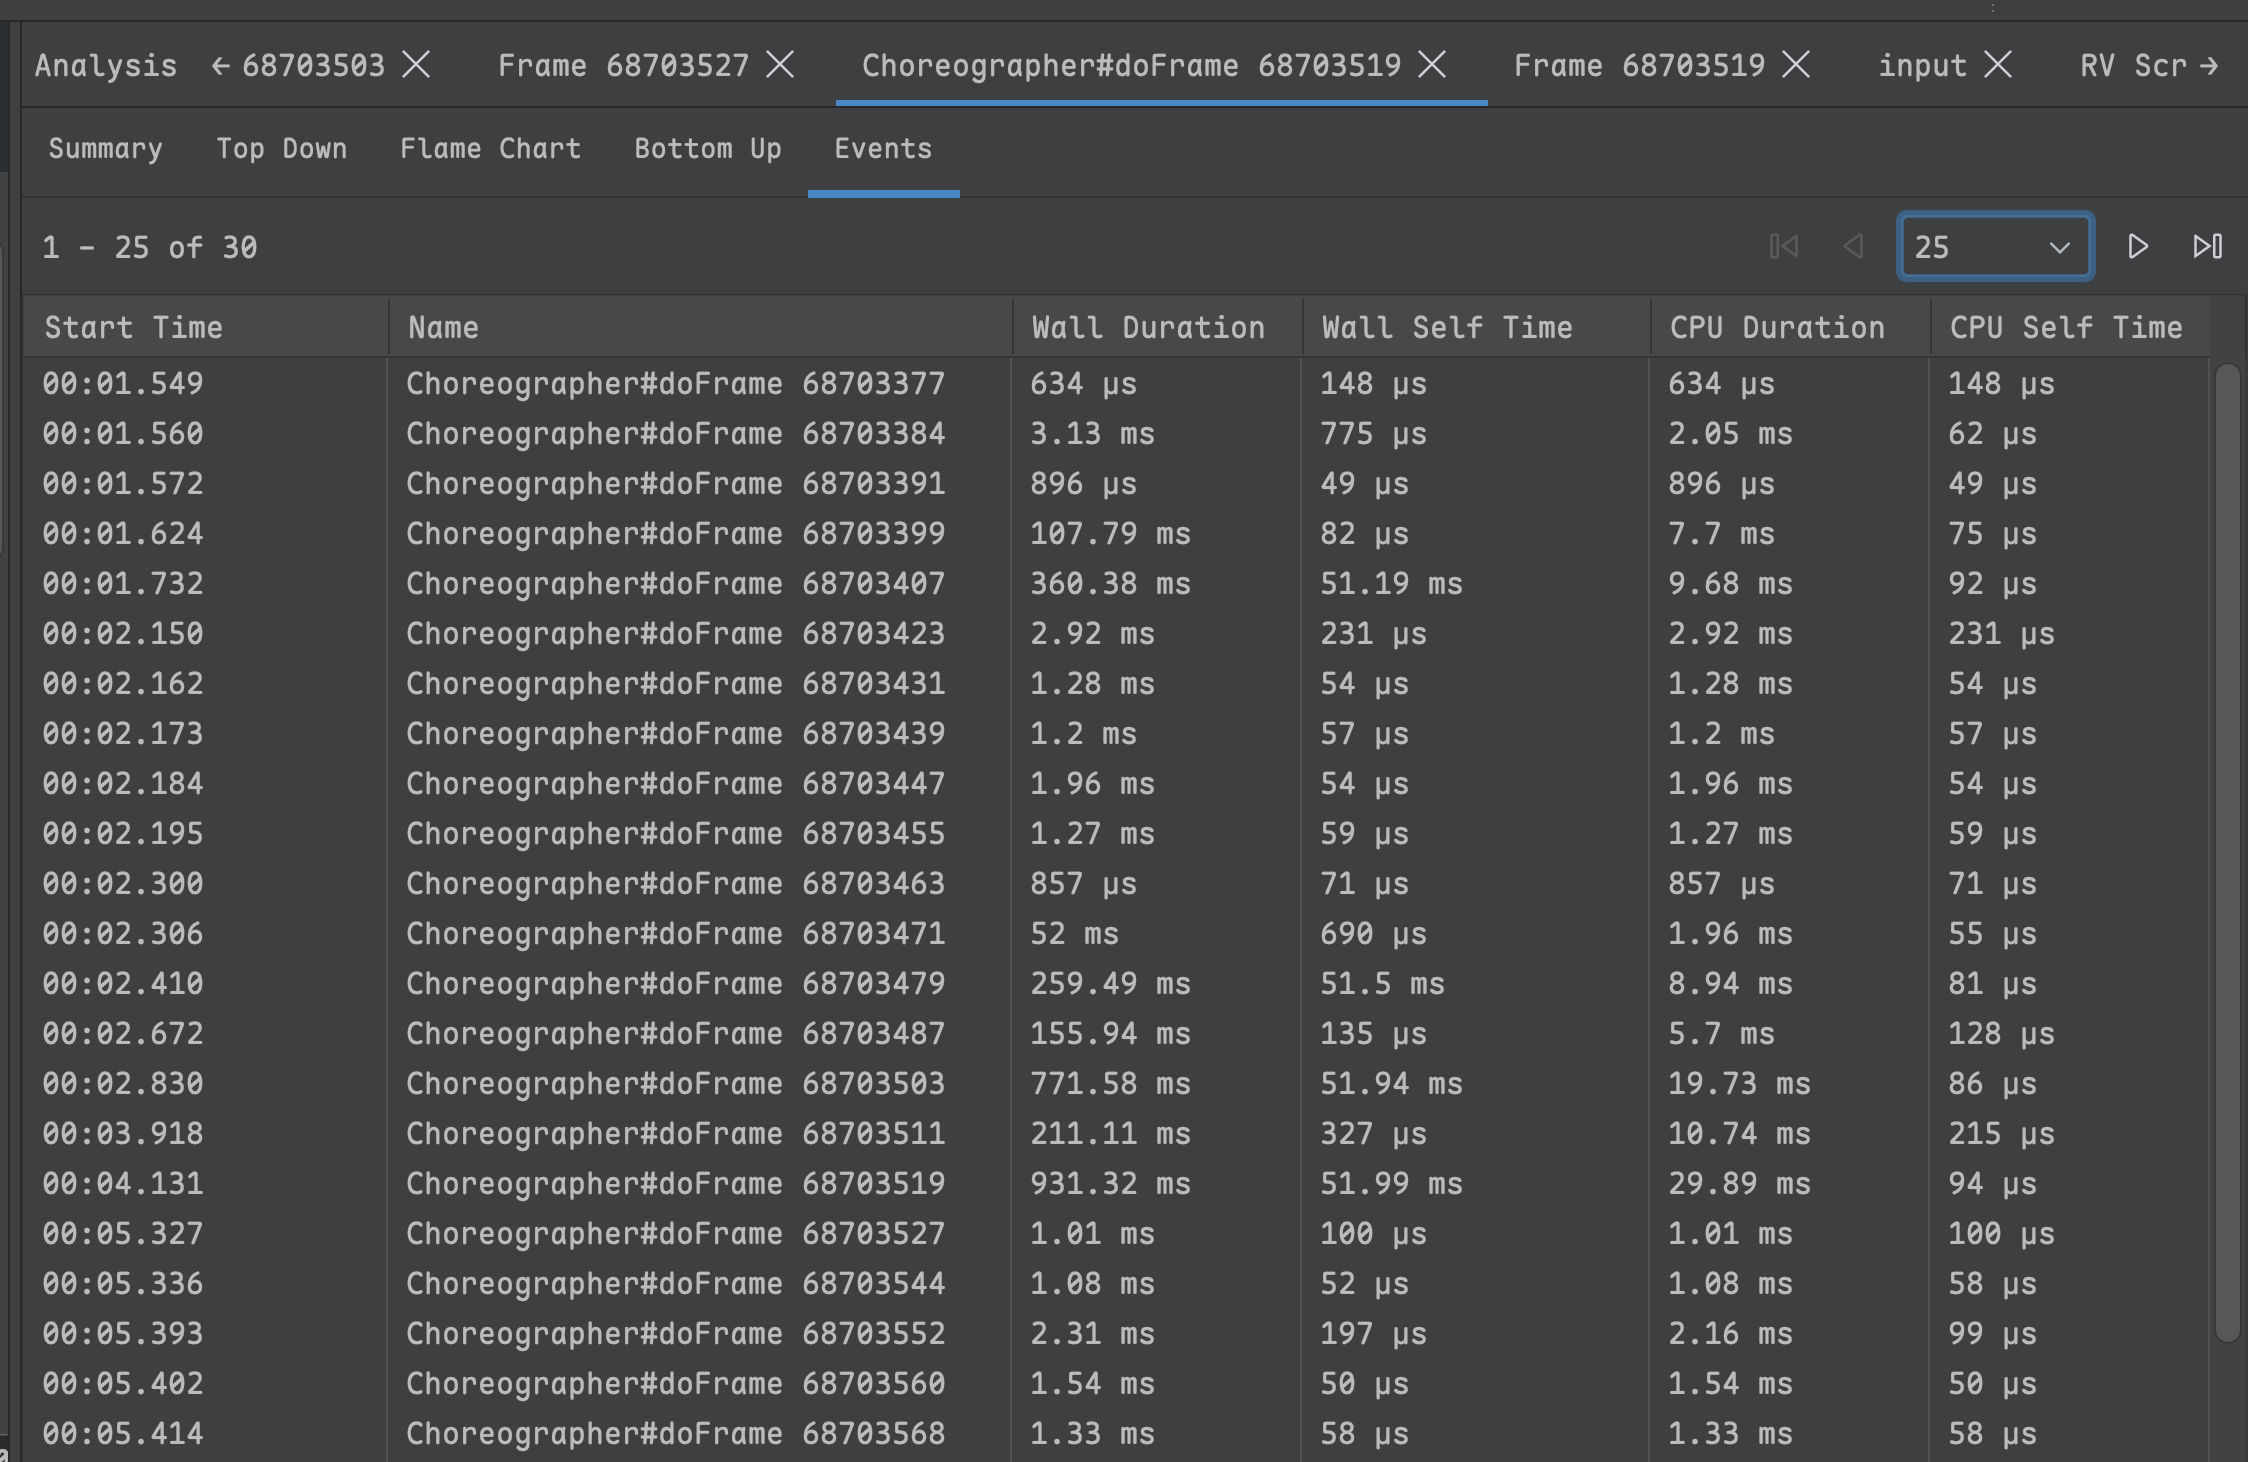Viewport: 2248px width, 1462px height.
Task: Close the Frame 68703527 tab
Action: click(780, 65)
